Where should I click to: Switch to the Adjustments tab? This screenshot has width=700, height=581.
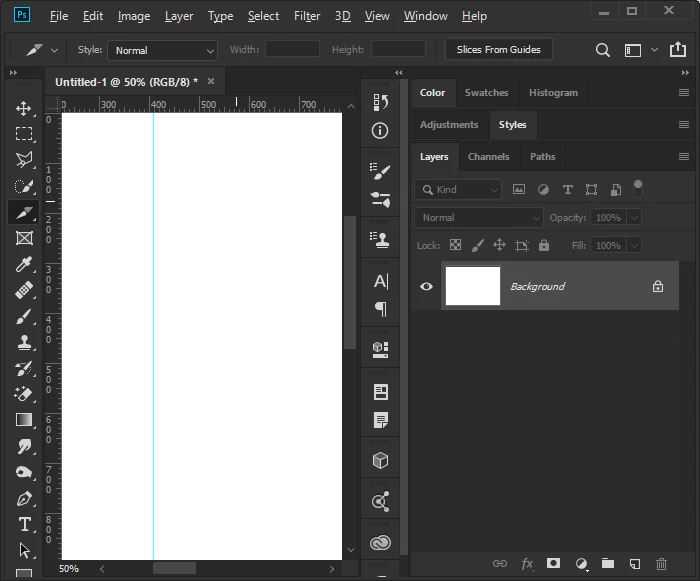click(449, 125)
